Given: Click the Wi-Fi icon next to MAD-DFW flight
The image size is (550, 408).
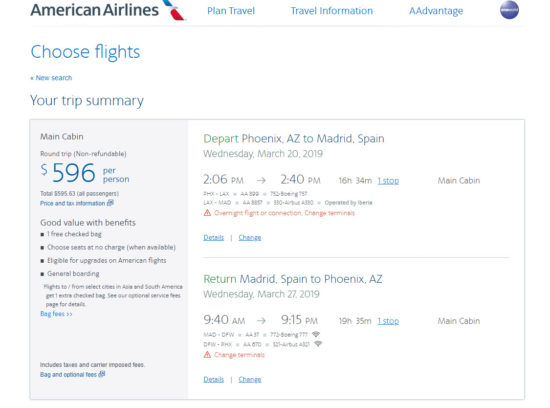Looking at the screenshot, I should click(x=316, y=334).
